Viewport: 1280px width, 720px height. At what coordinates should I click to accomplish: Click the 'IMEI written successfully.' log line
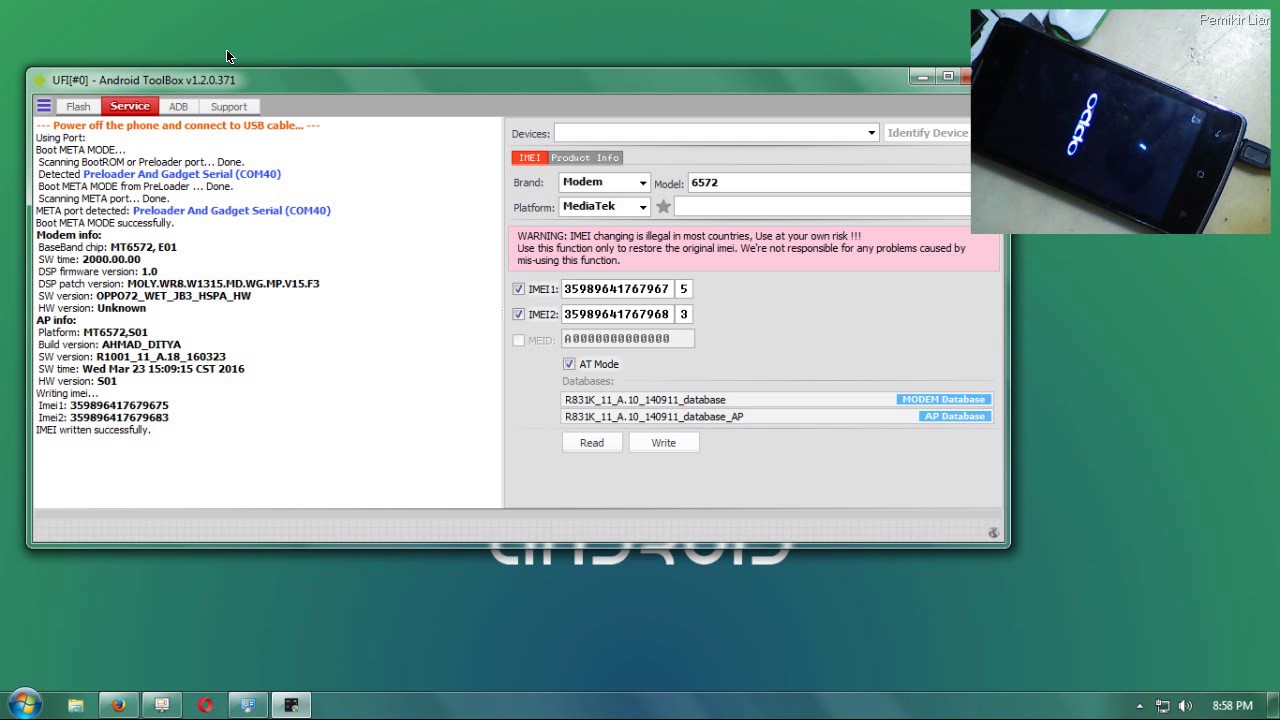point(93,430)
